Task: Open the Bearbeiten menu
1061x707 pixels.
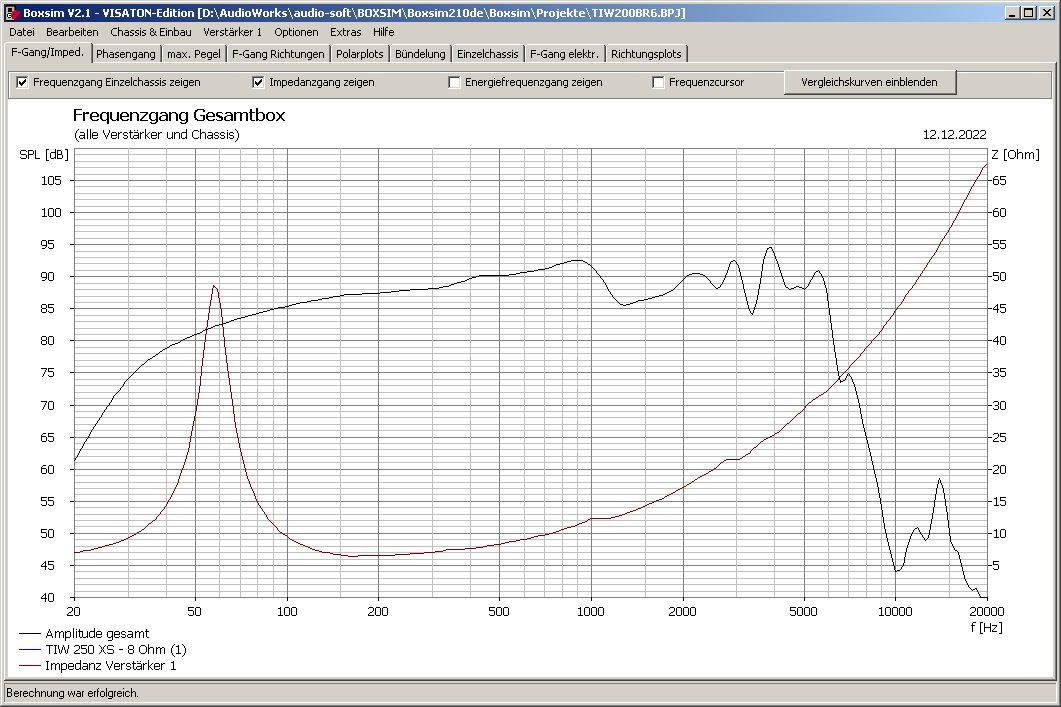Action: [x=72, y=32]
